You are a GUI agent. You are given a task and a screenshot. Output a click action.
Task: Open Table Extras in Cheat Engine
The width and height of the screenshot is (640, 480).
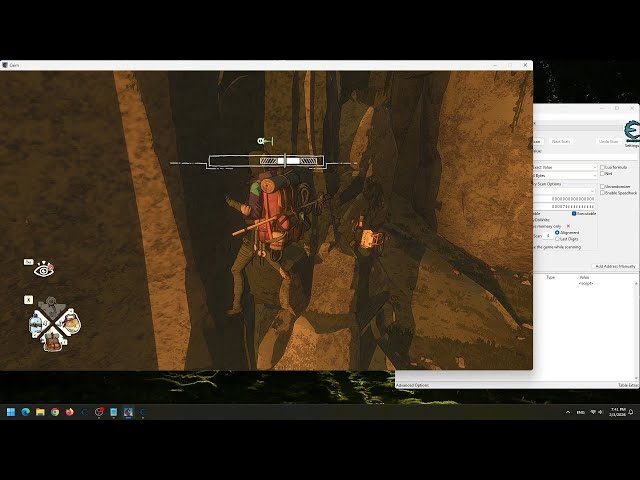point(628,385)
